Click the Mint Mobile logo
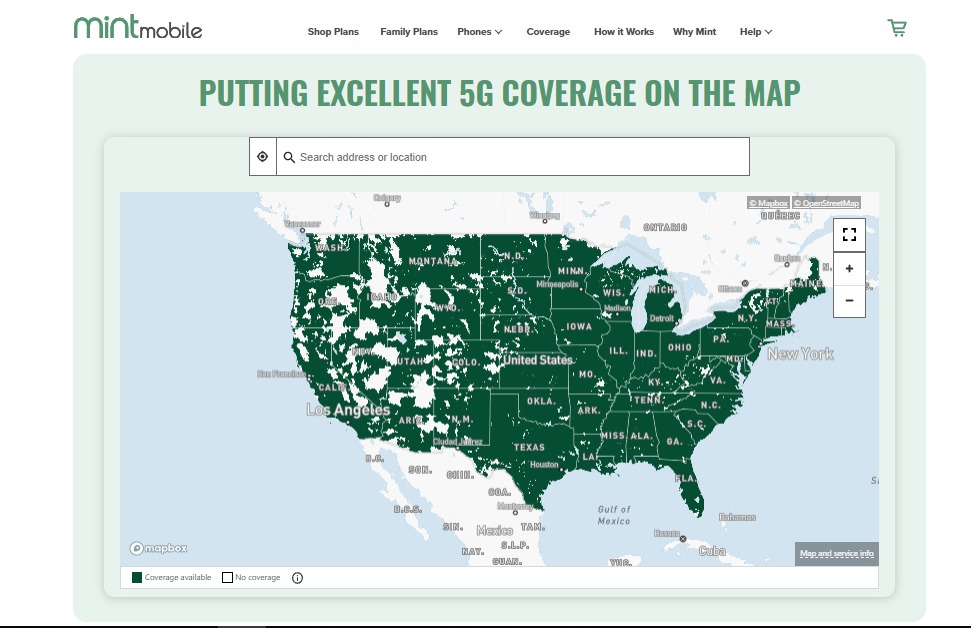The width and height of the screenshot is (971, 628). [x=138, y=28]
